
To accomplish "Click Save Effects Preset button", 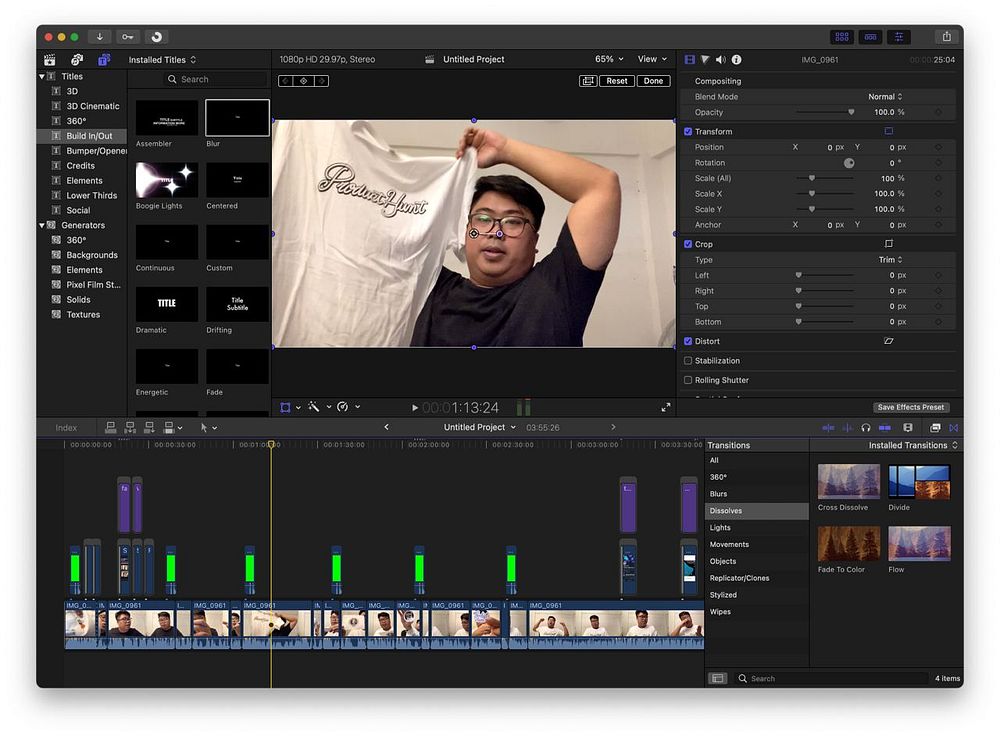I will pos(911,407).
